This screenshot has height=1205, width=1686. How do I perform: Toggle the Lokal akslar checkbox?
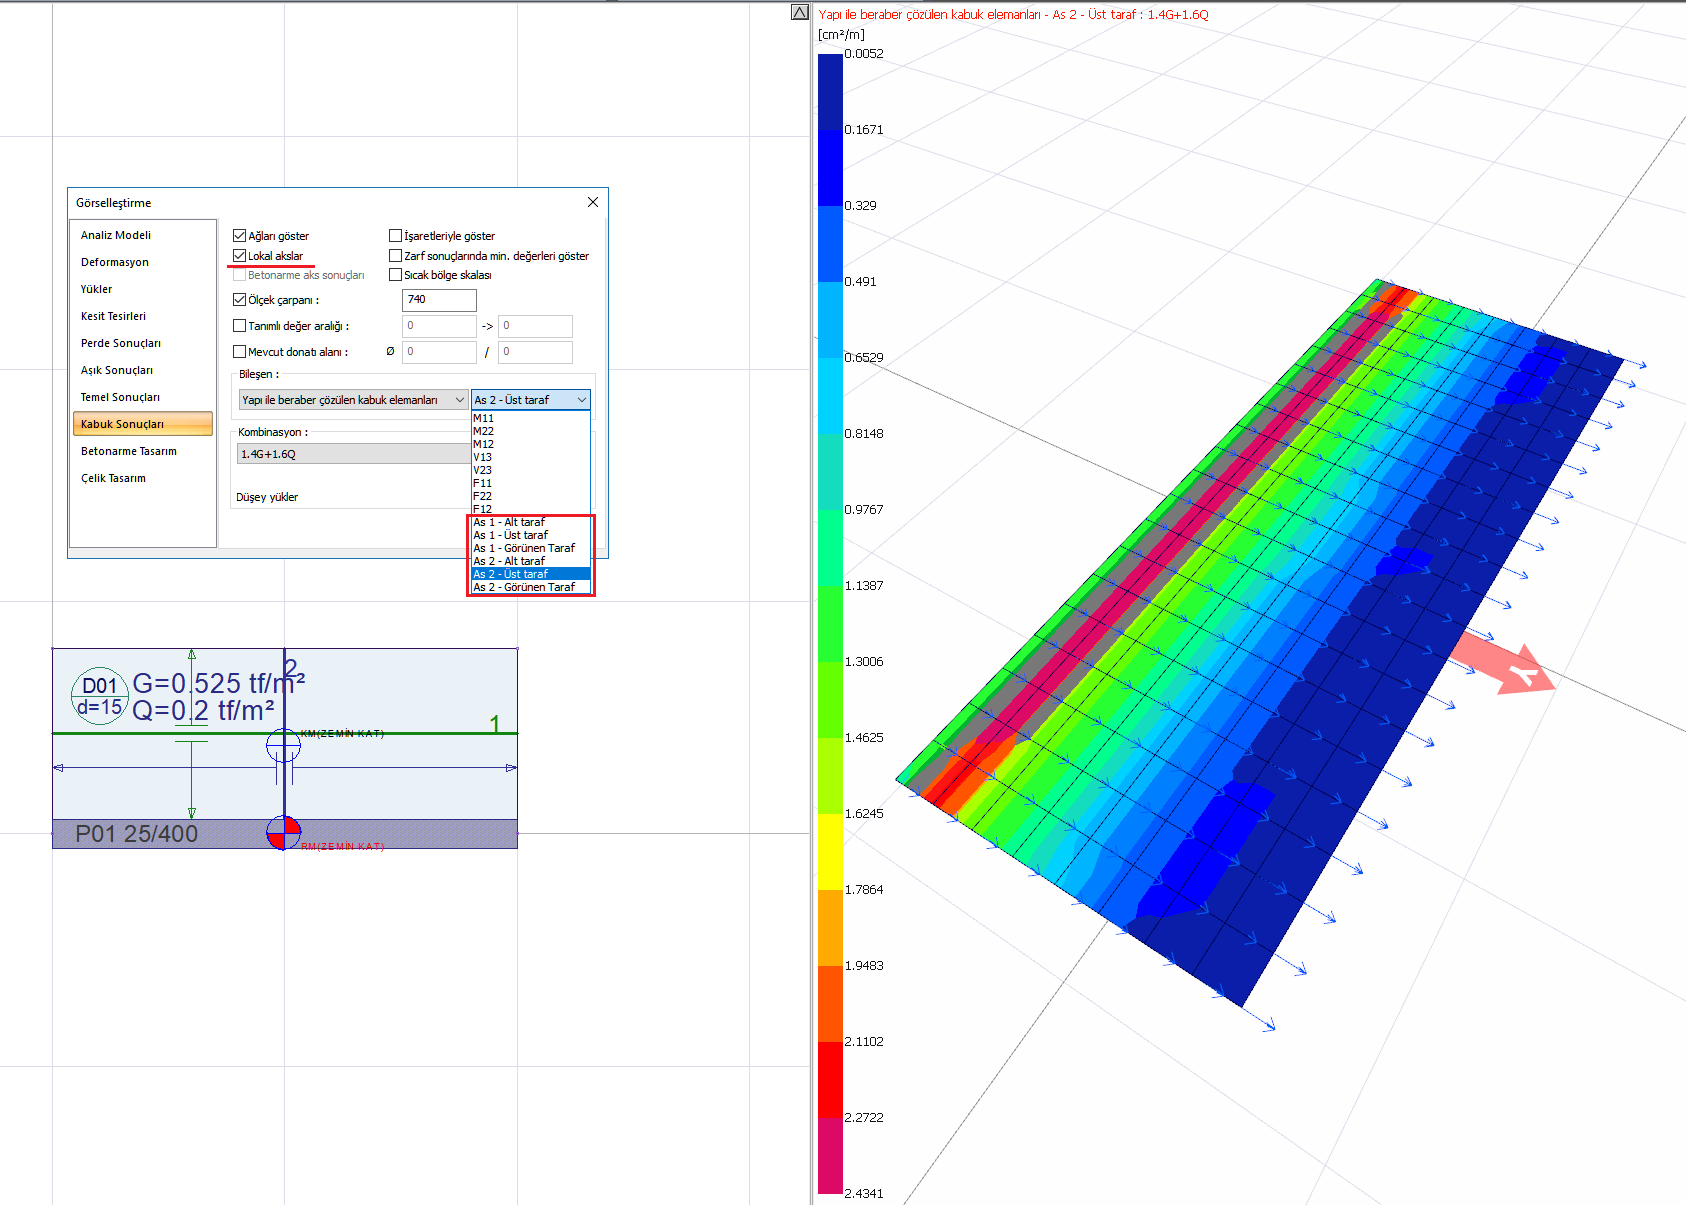tap(240, 256)
